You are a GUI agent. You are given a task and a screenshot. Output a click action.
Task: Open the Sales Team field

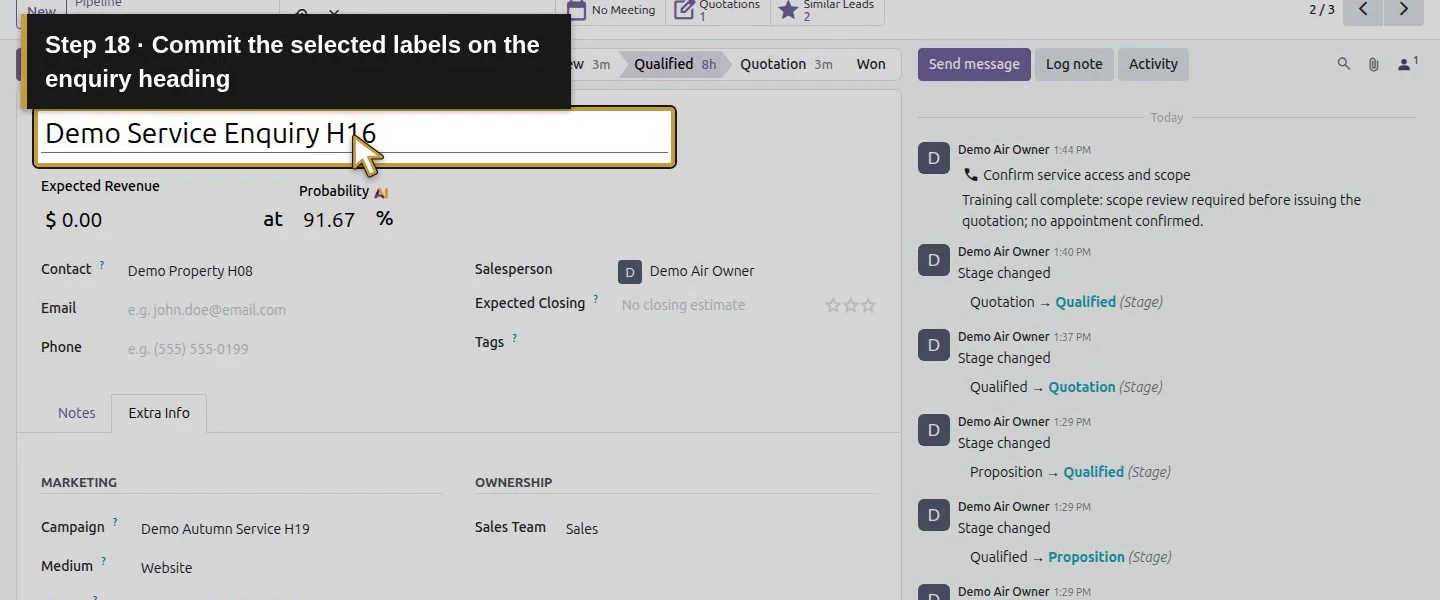[x=720, y=529]
